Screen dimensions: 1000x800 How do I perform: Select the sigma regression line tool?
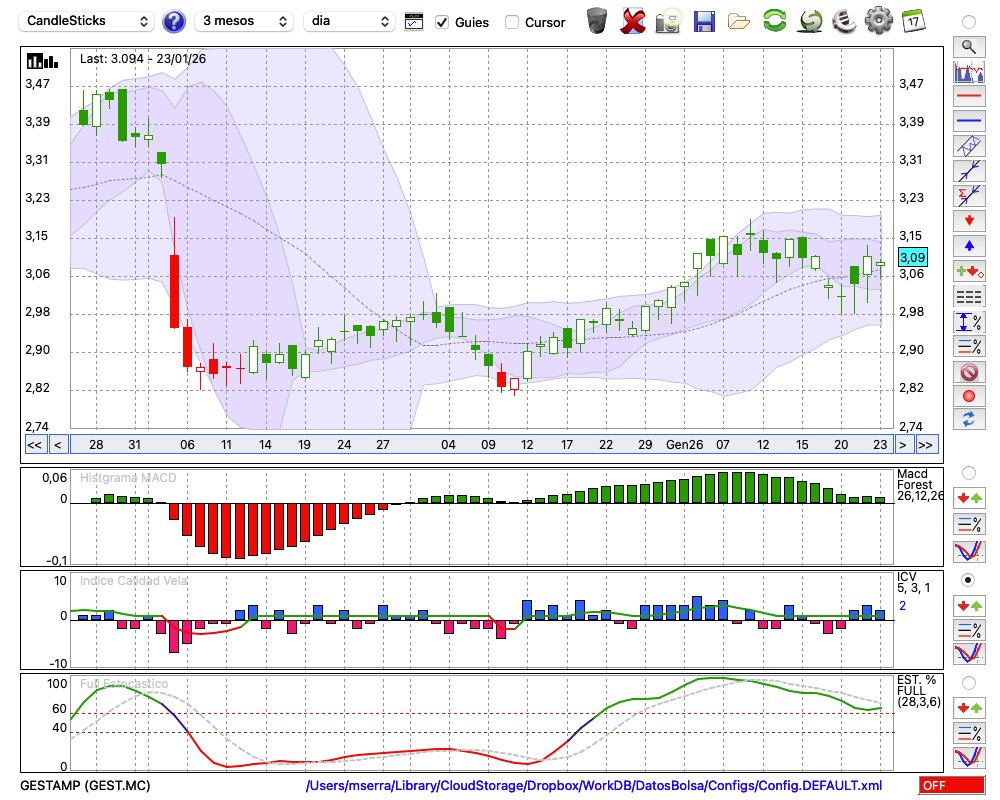pos(969,196)
